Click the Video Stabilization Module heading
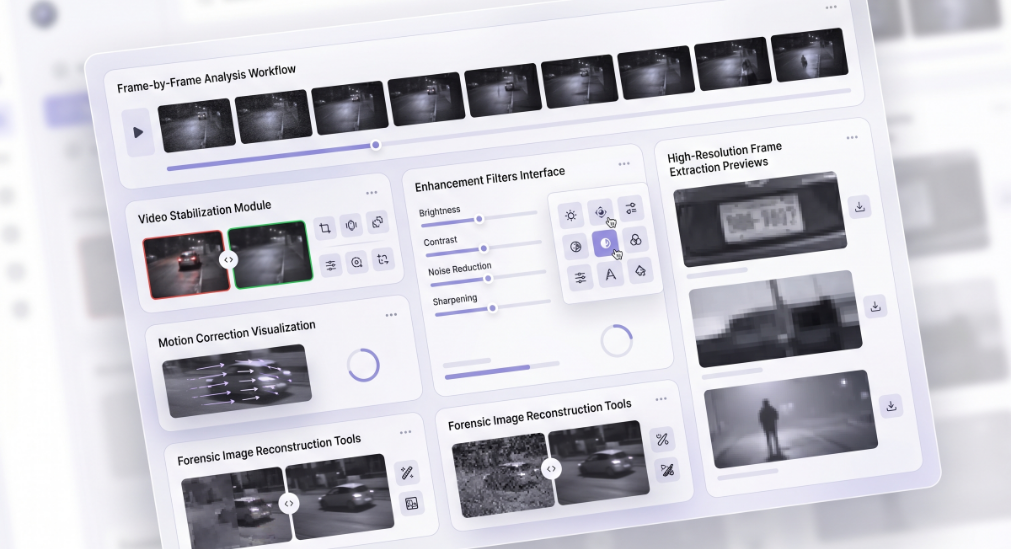The height and width of the screenshot is (549, 1011). click(x=204, y=212)
